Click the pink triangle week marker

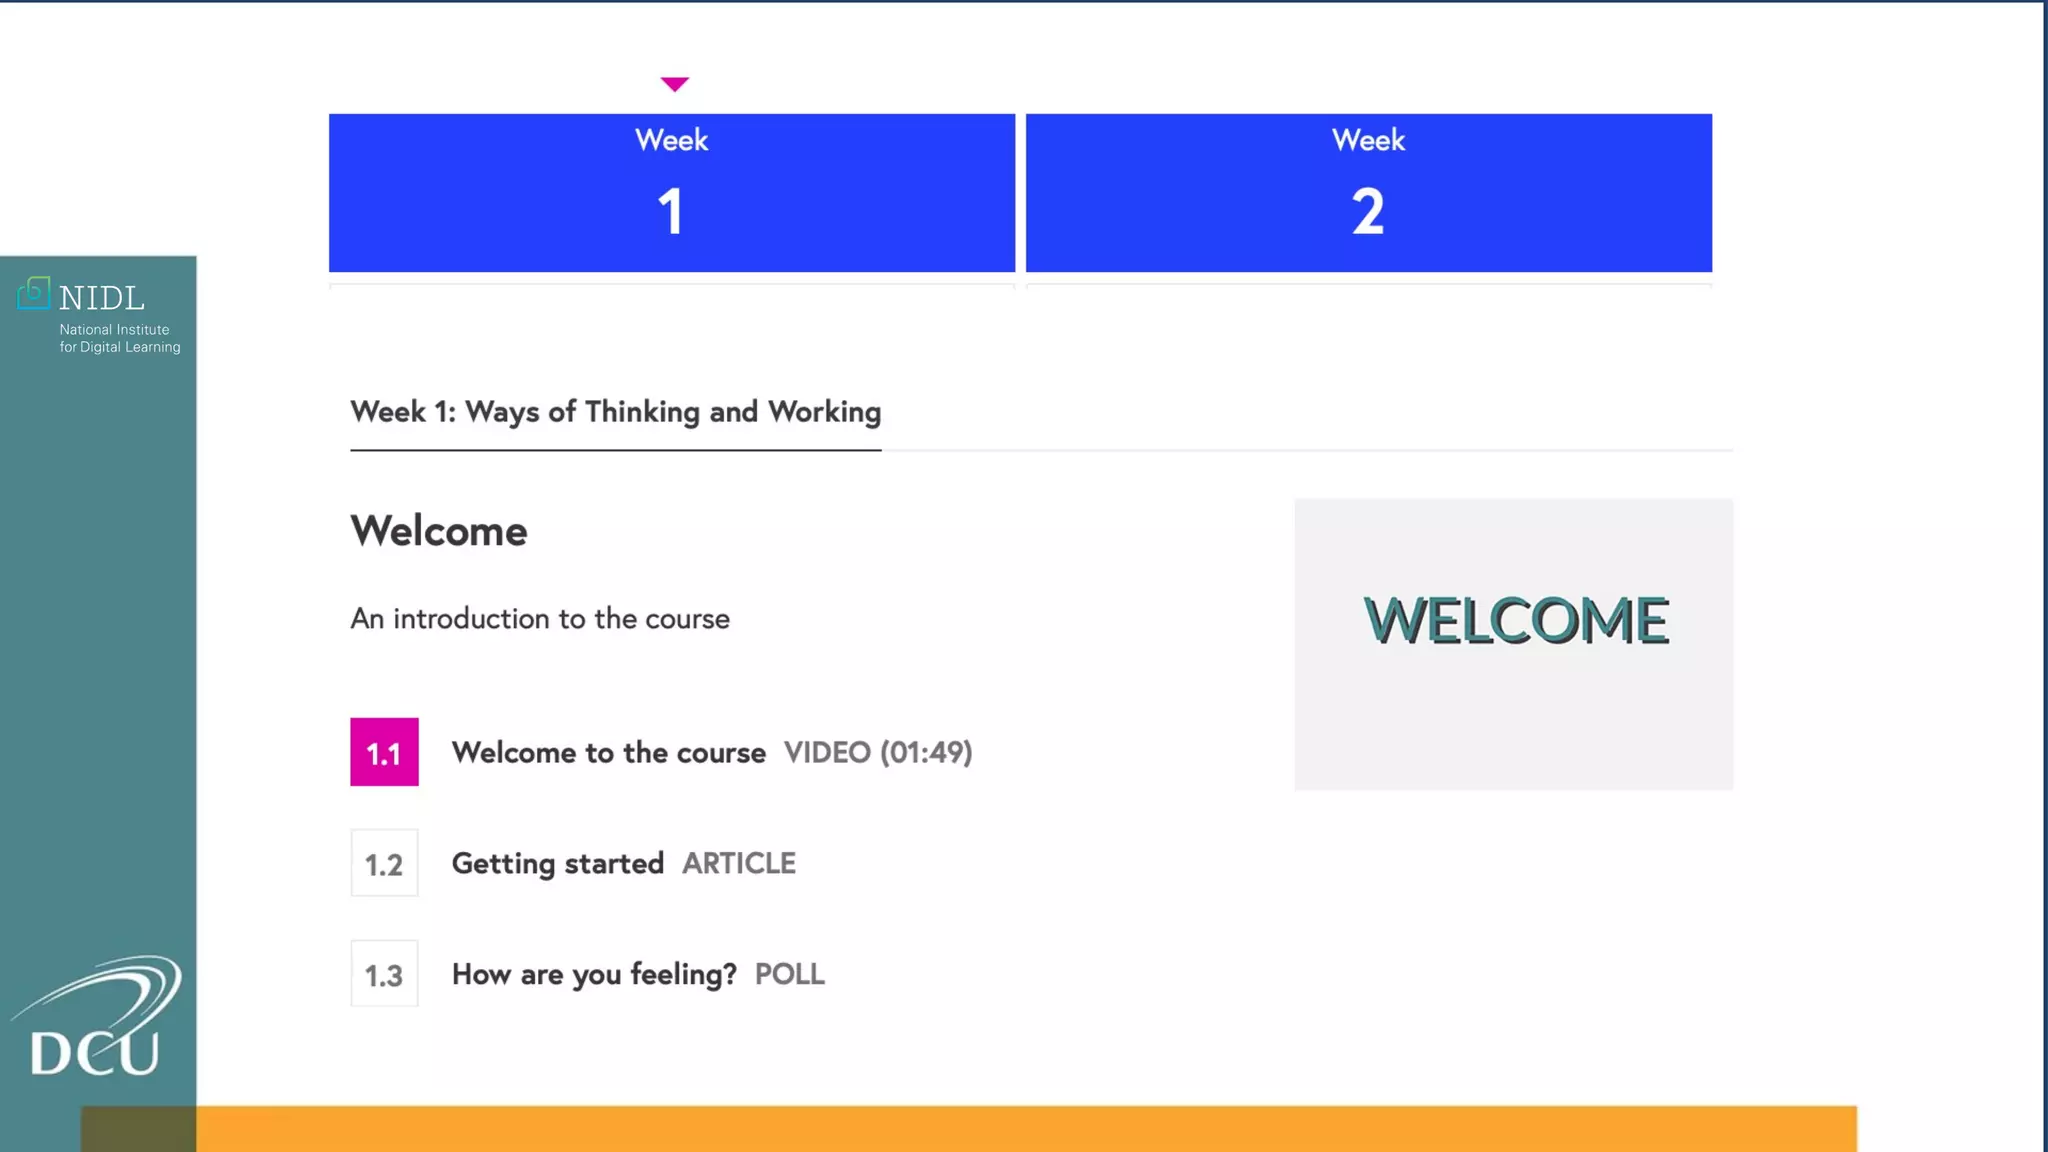[x=675, y=84]
